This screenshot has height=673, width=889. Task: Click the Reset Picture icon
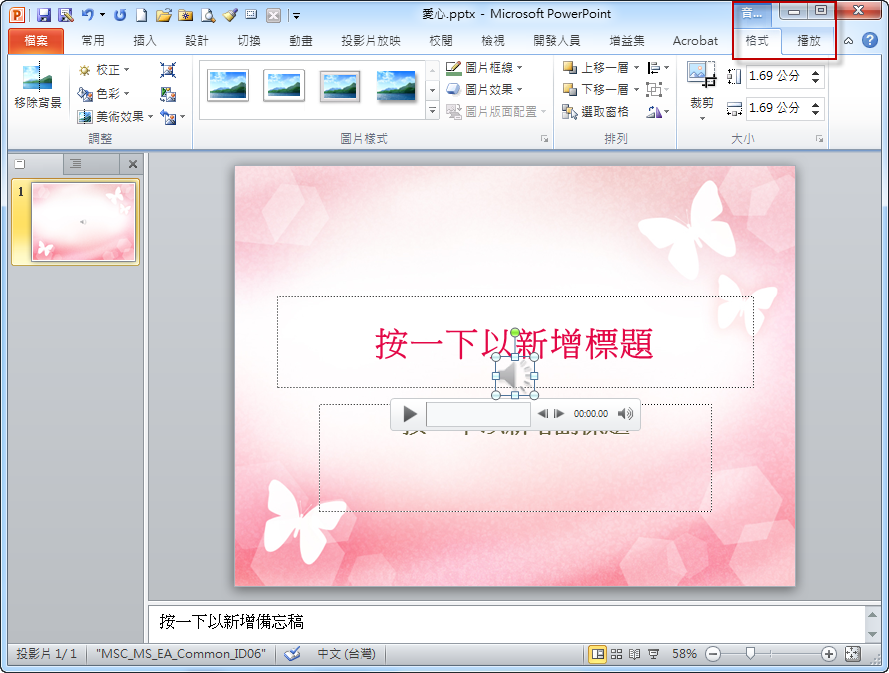tap(168, 117)
